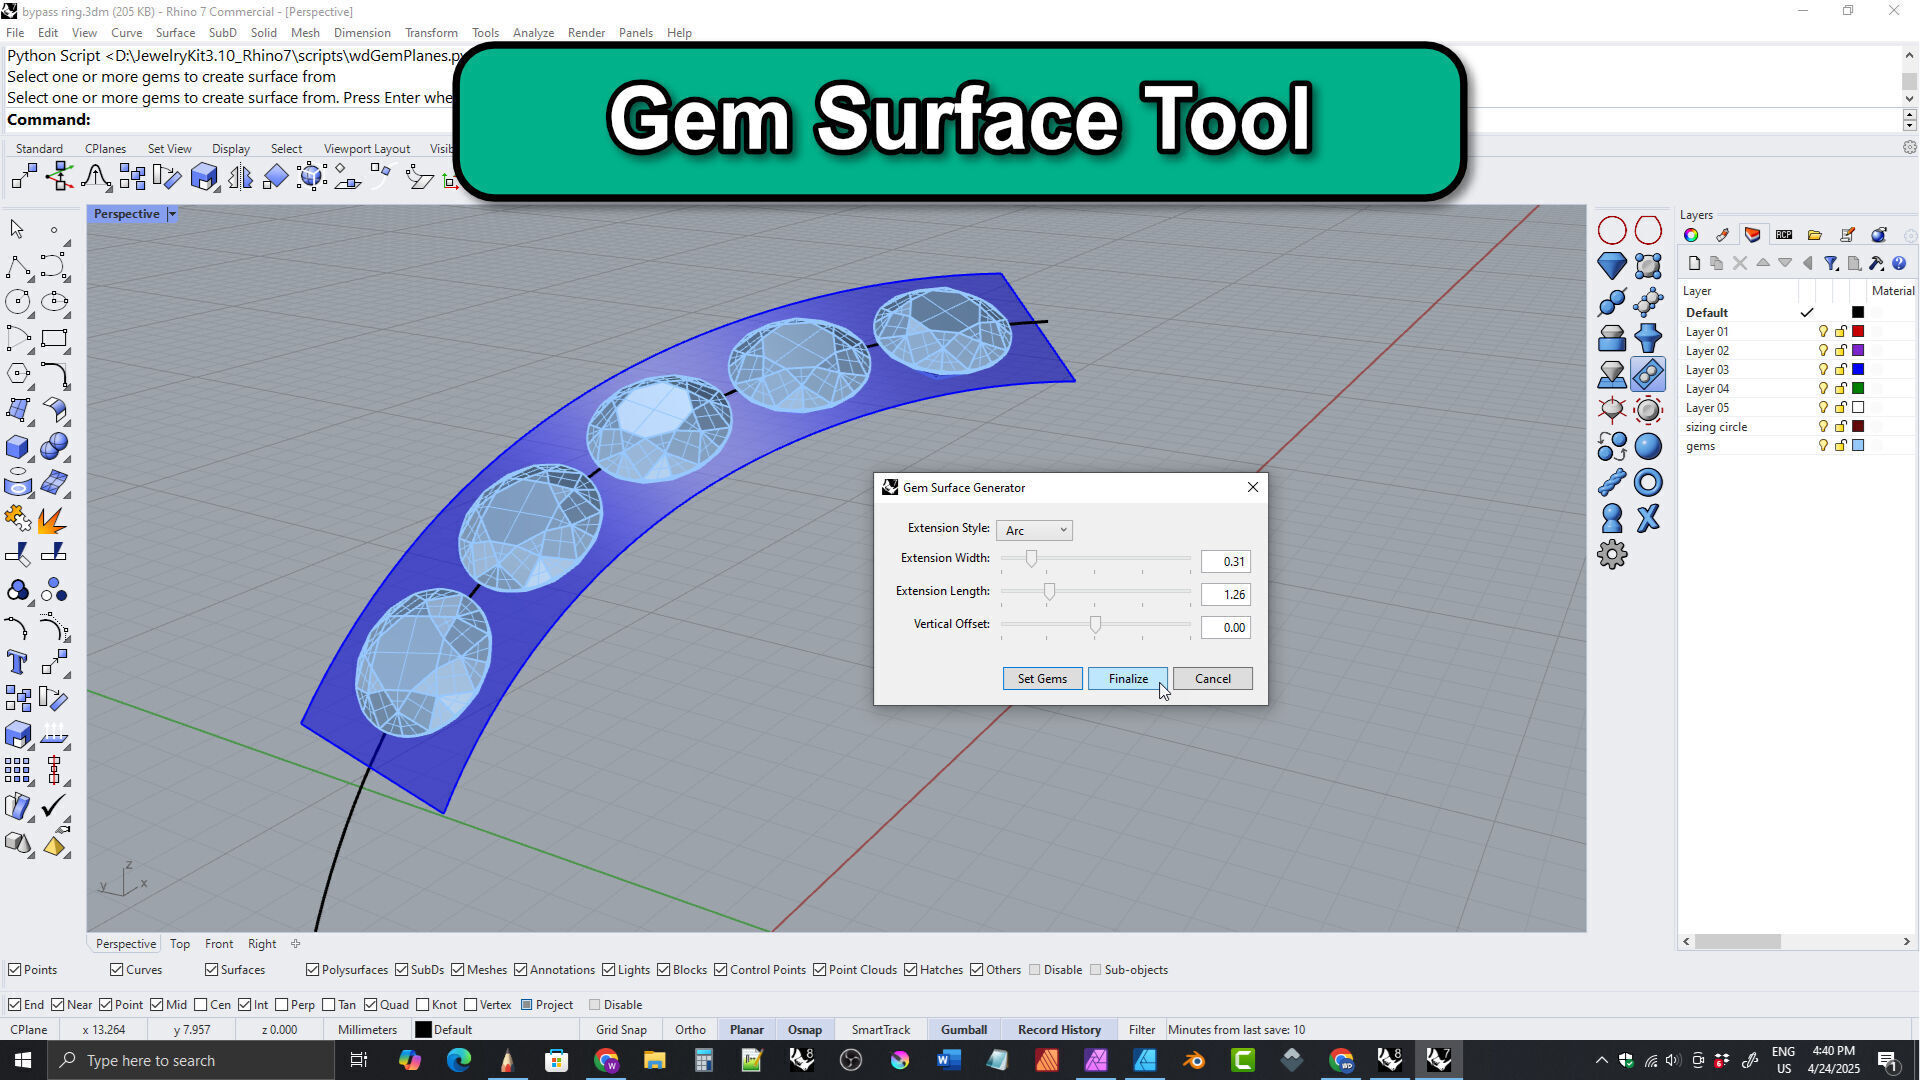Open the Extension Style Arc dropdown
This screenshot has width=1920, height=1080.
[x=1034, y=530]
